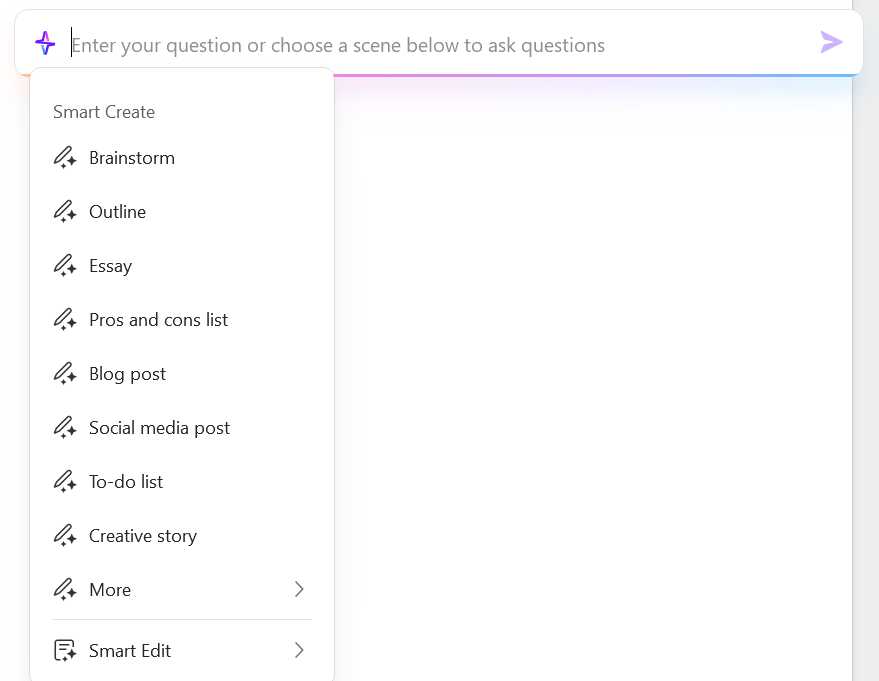Open the Smart Edit menu item
This screenshot has height=681, width=879.
(x=130, y=651)
